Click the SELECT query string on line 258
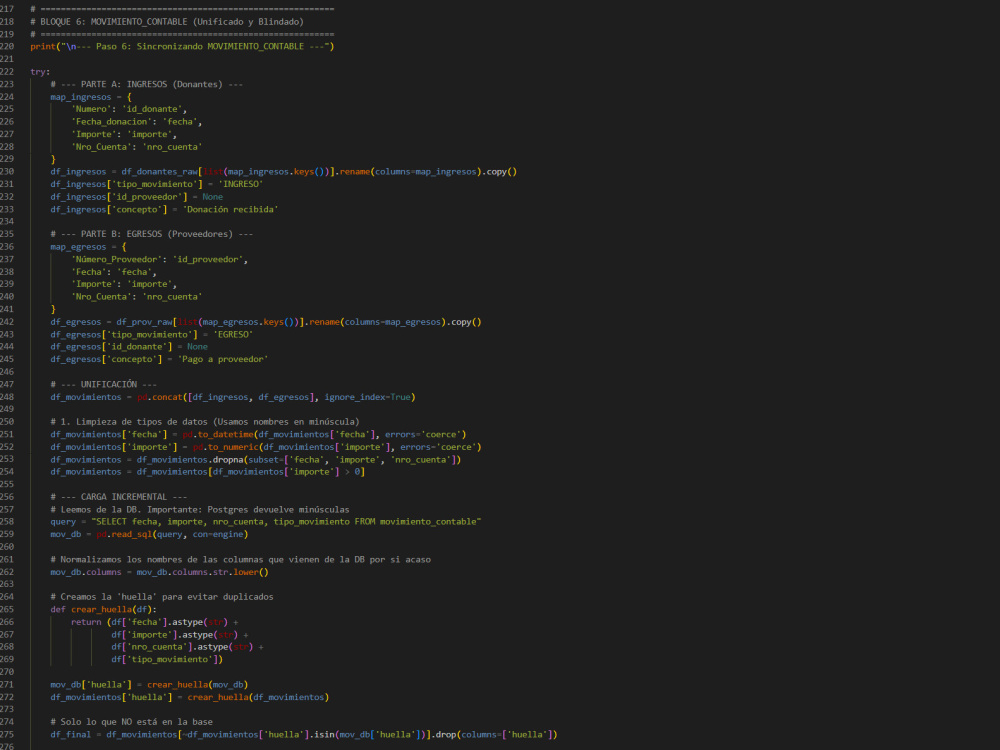1000x750 pixels. pyautogui.click(x=286, y=522)
